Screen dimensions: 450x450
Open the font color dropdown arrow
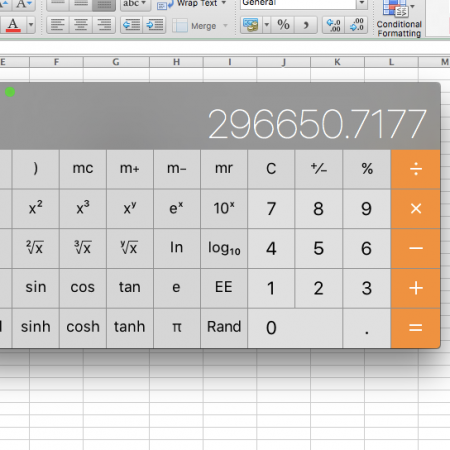31,25
